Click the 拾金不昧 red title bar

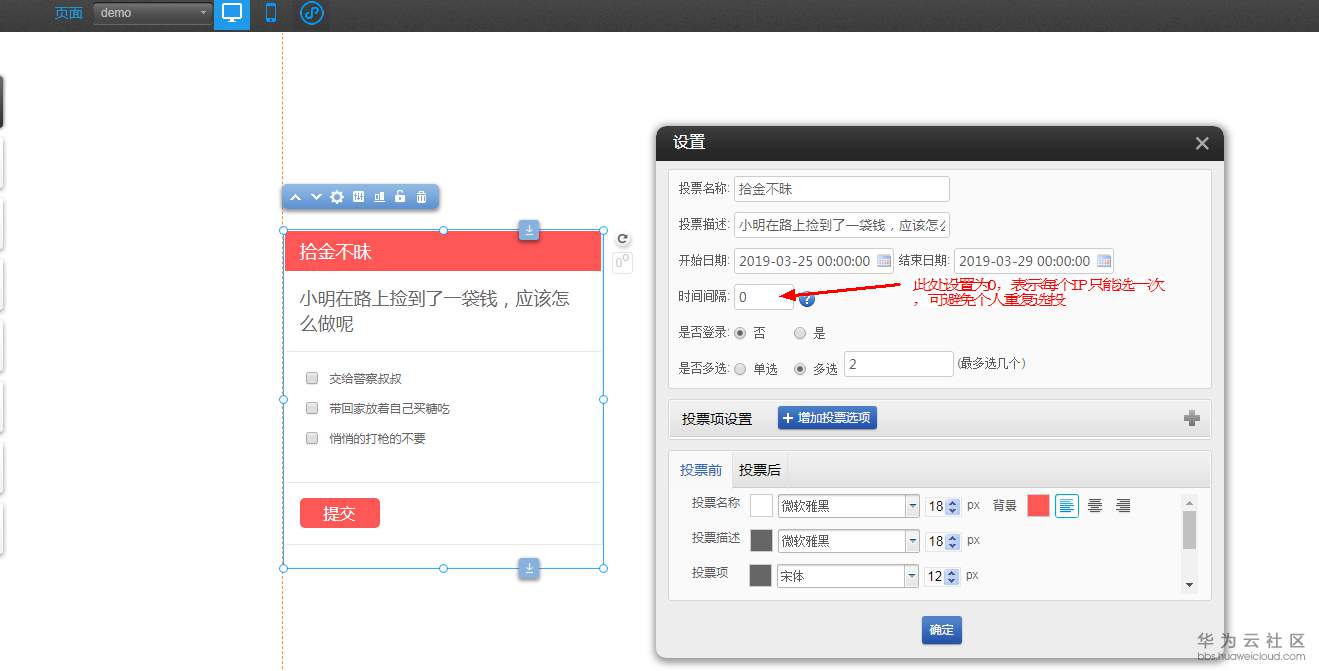pyautogui.click(x=443, y=252)
